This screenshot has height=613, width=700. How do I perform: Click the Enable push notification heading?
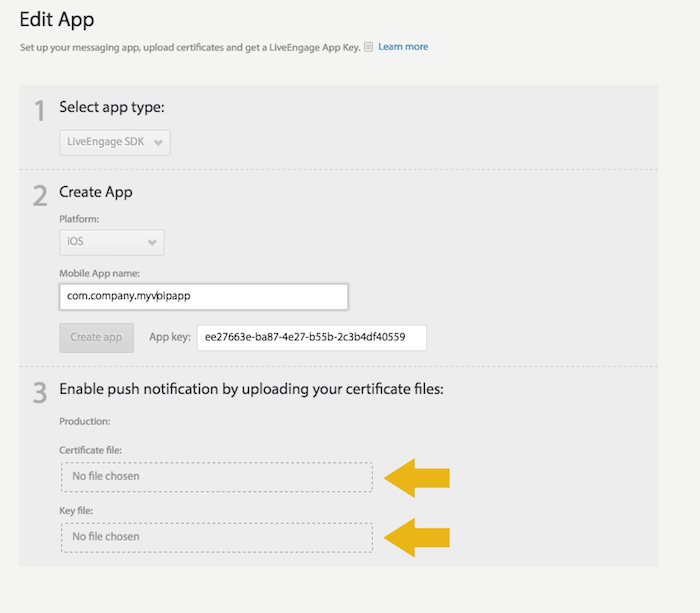[x=251, y=389]
